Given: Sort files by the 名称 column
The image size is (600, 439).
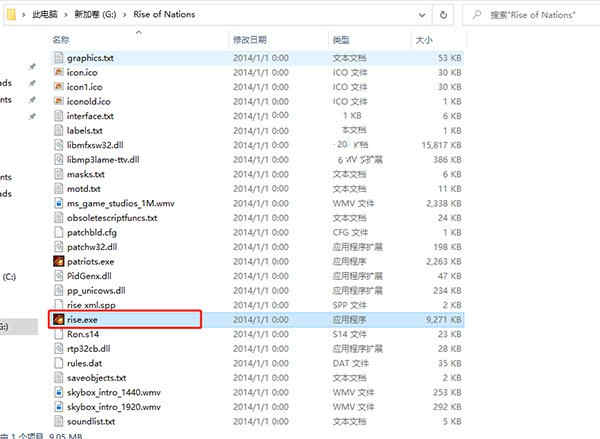Looking at the screenshot, I should (61, 39).
